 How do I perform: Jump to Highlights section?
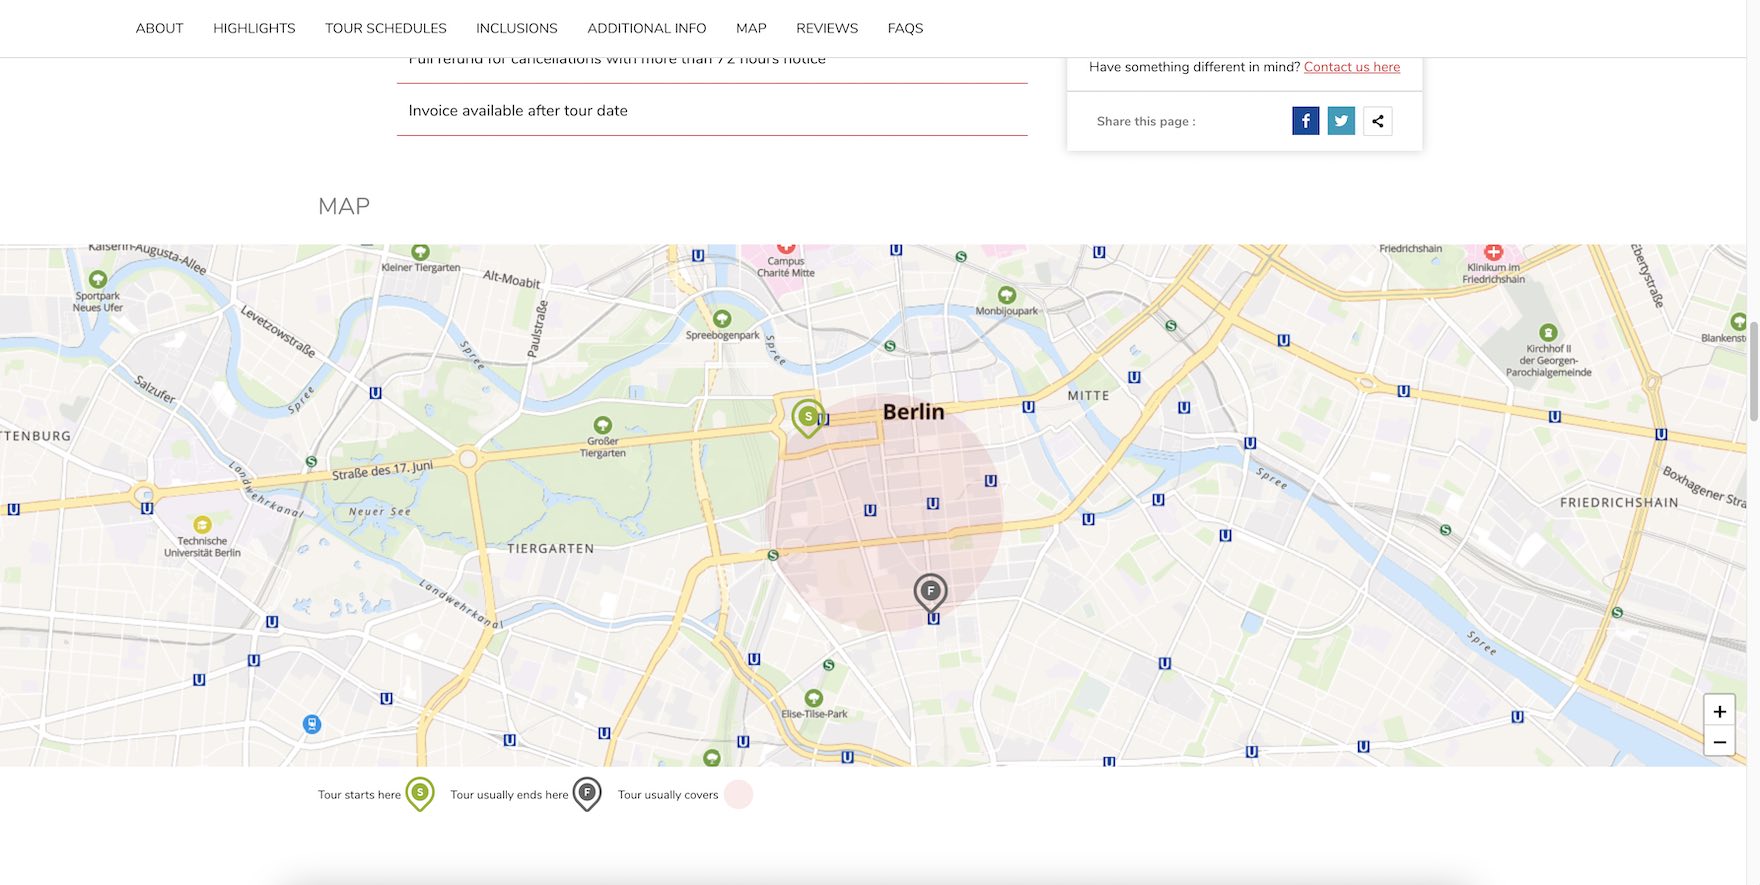(254, 28)
